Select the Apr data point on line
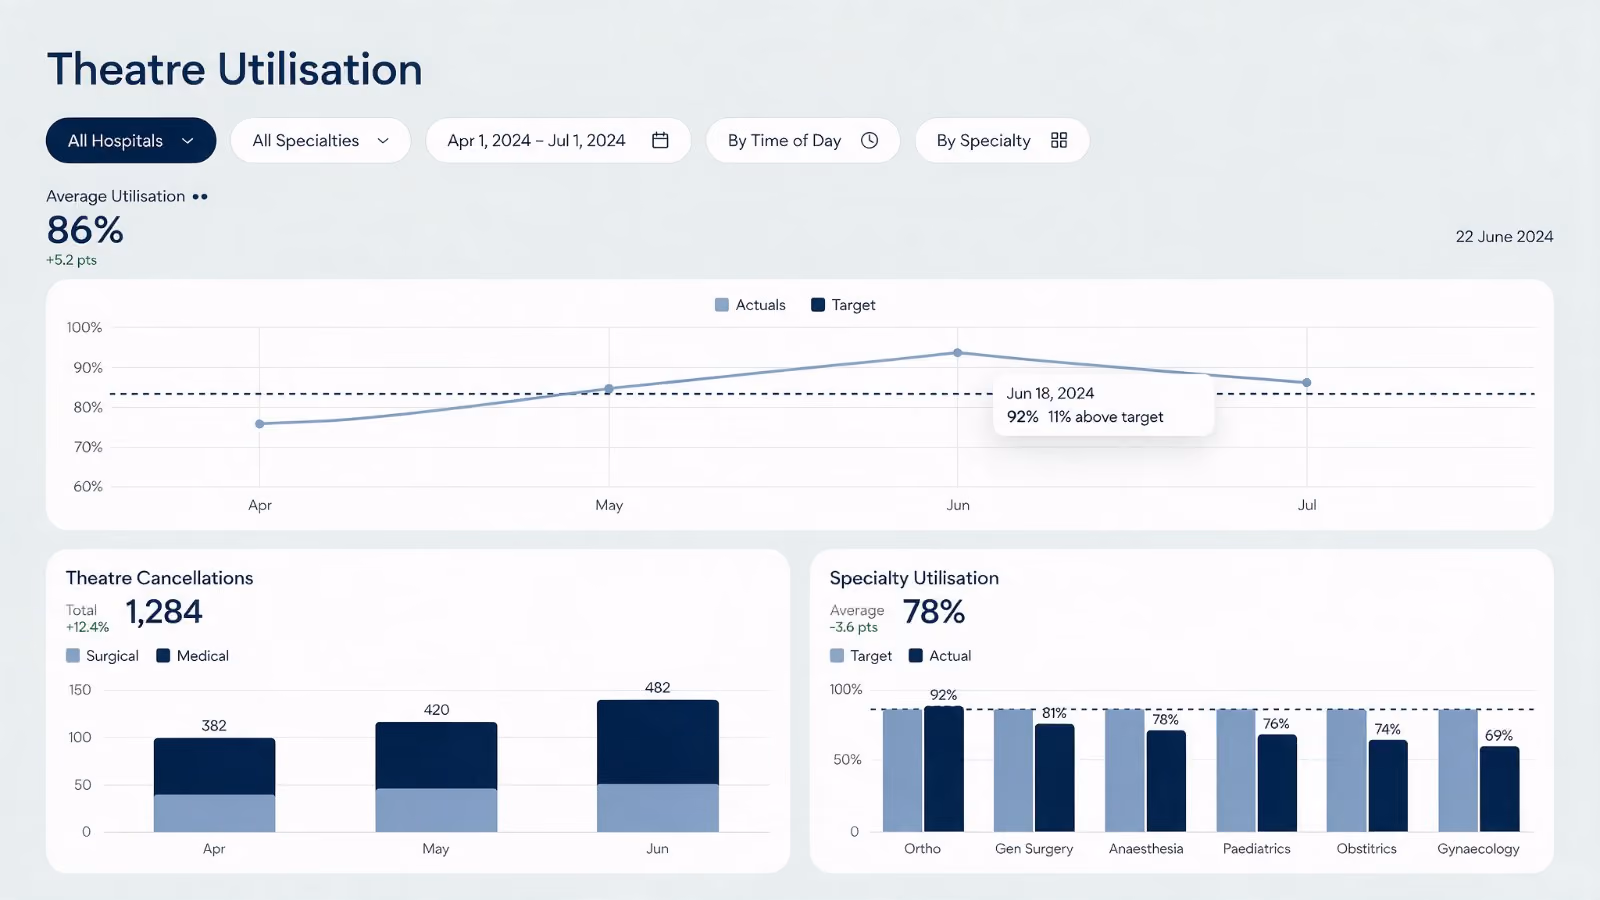1600x900 pixels. pos(260,424)
